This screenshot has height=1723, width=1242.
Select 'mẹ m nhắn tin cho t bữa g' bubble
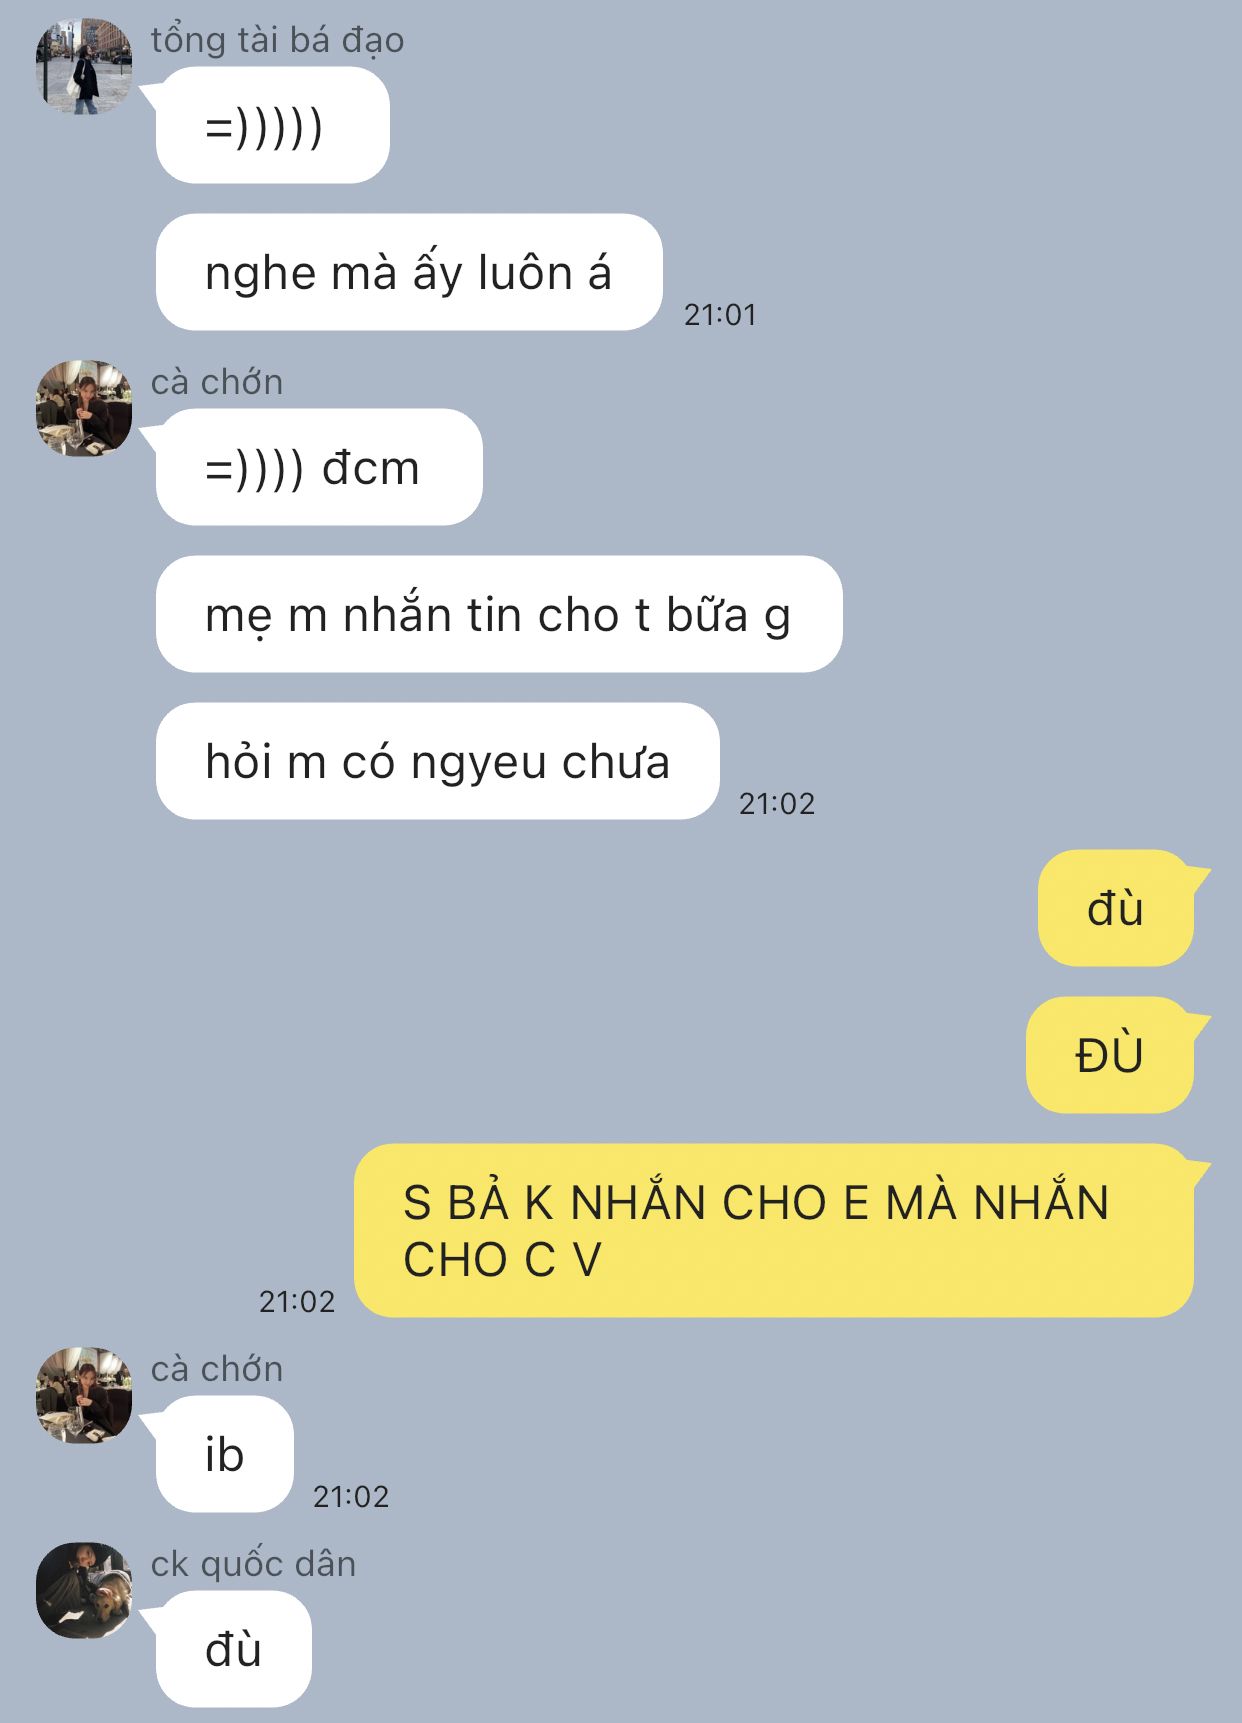click(x=499, y=614)
